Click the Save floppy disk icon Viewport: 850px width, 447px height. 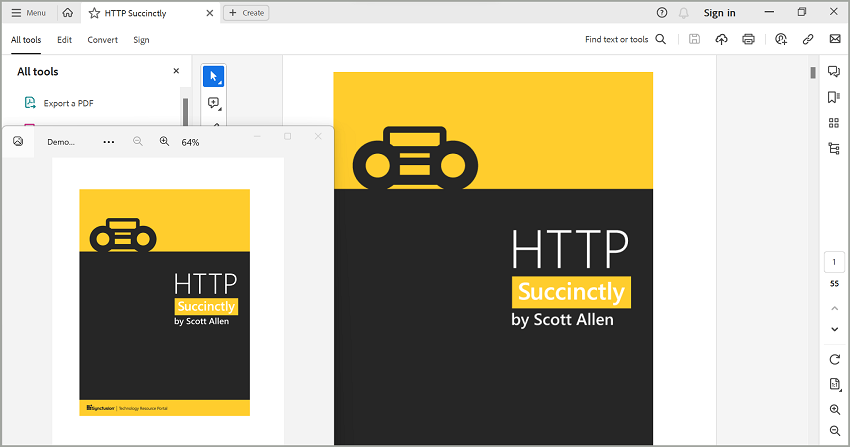click(694, 39)
